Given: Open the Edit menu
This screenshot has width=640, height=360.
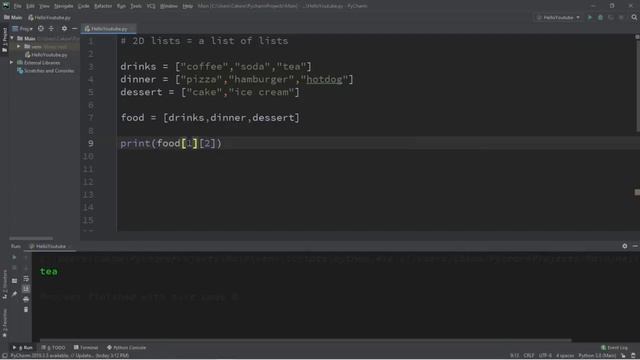Looking at the screenshot, I should tap(30, 6).
